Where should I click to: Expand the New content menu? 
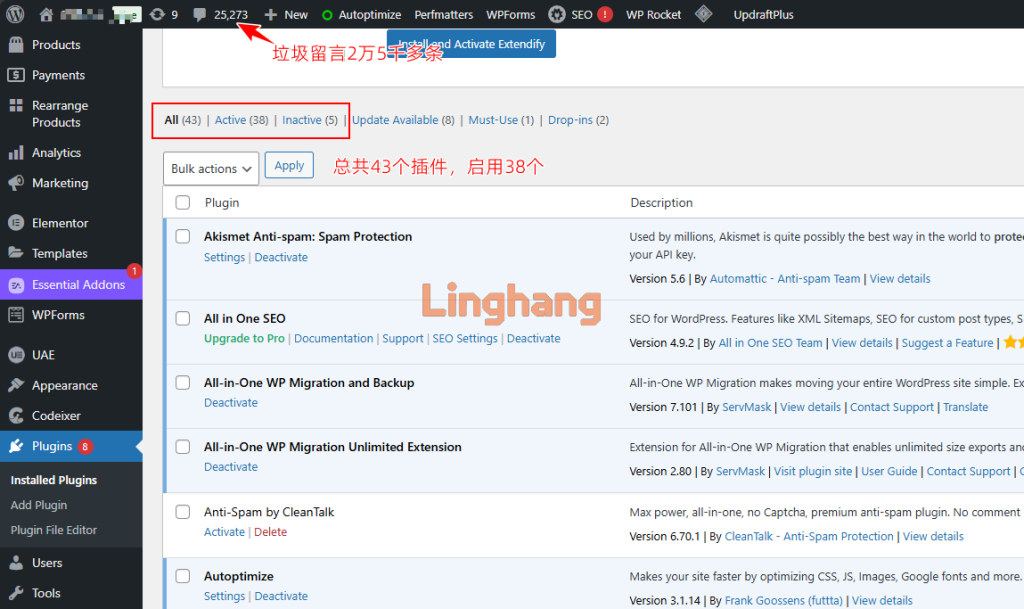[x=286, y=15]
